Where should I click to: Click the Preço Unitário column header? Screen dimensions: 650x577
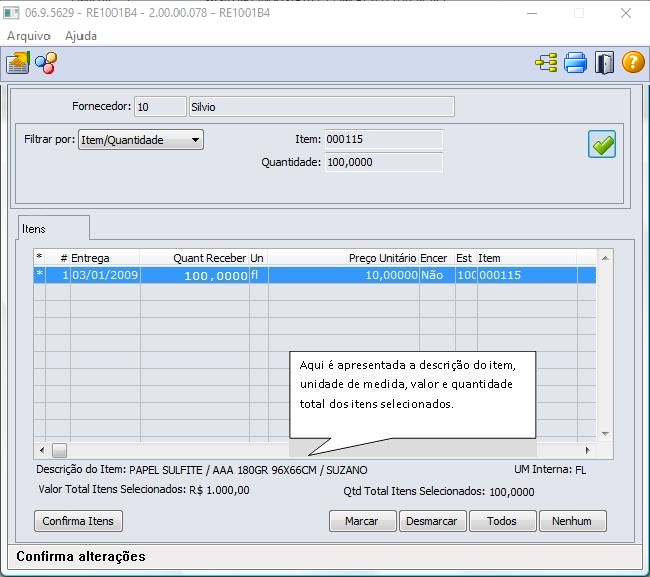pyautogui.click(x=343, y=258)
